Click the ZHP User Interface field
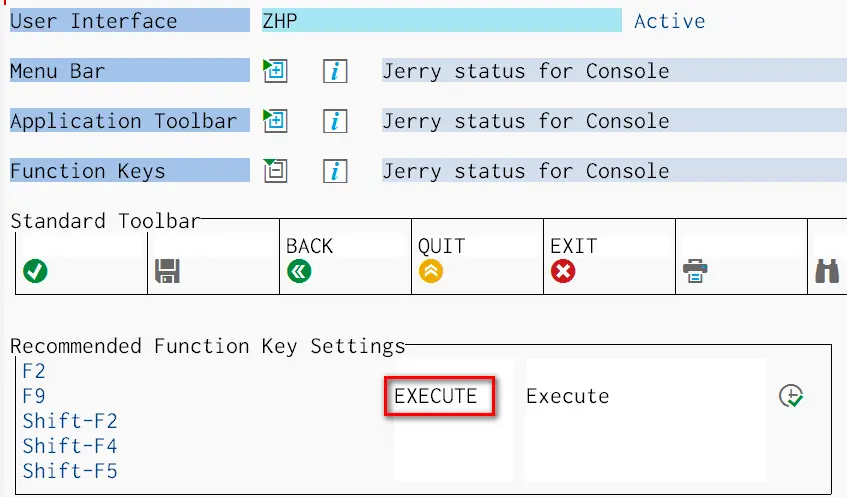Screen dimensions: 847x497 [441, 21]
